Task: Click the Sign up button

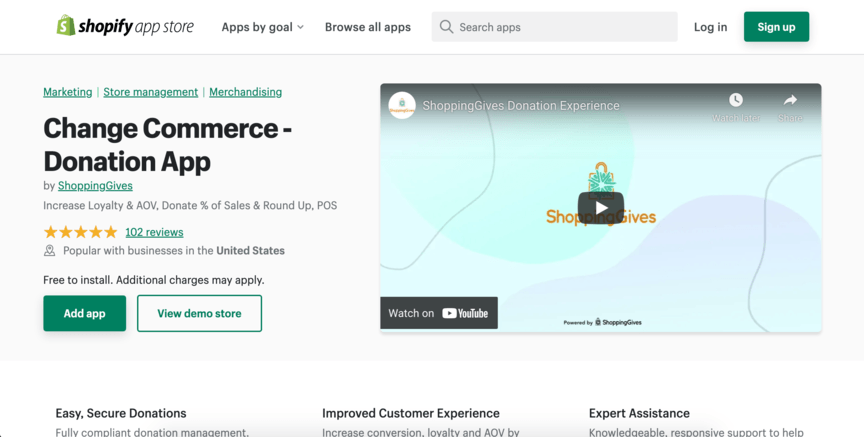Action: 776,27
